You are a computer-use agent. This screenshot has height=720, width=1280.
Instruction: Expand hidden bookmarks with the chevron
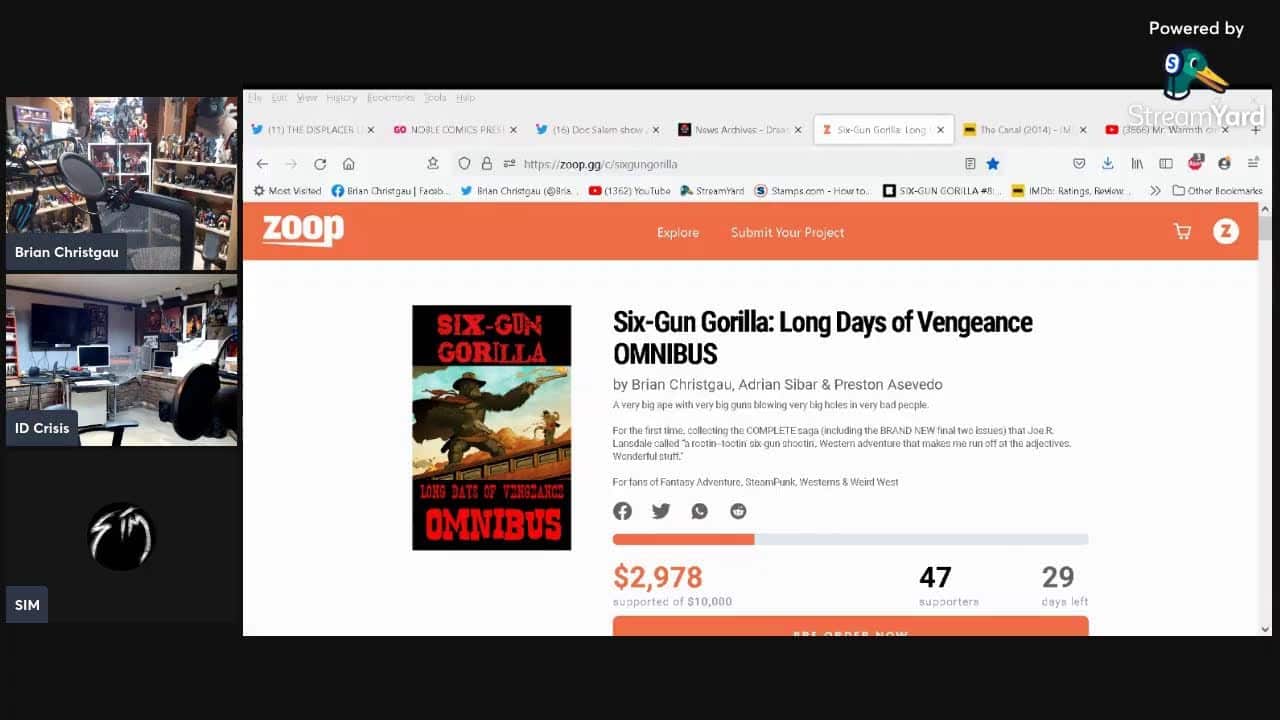(1155, 190)
